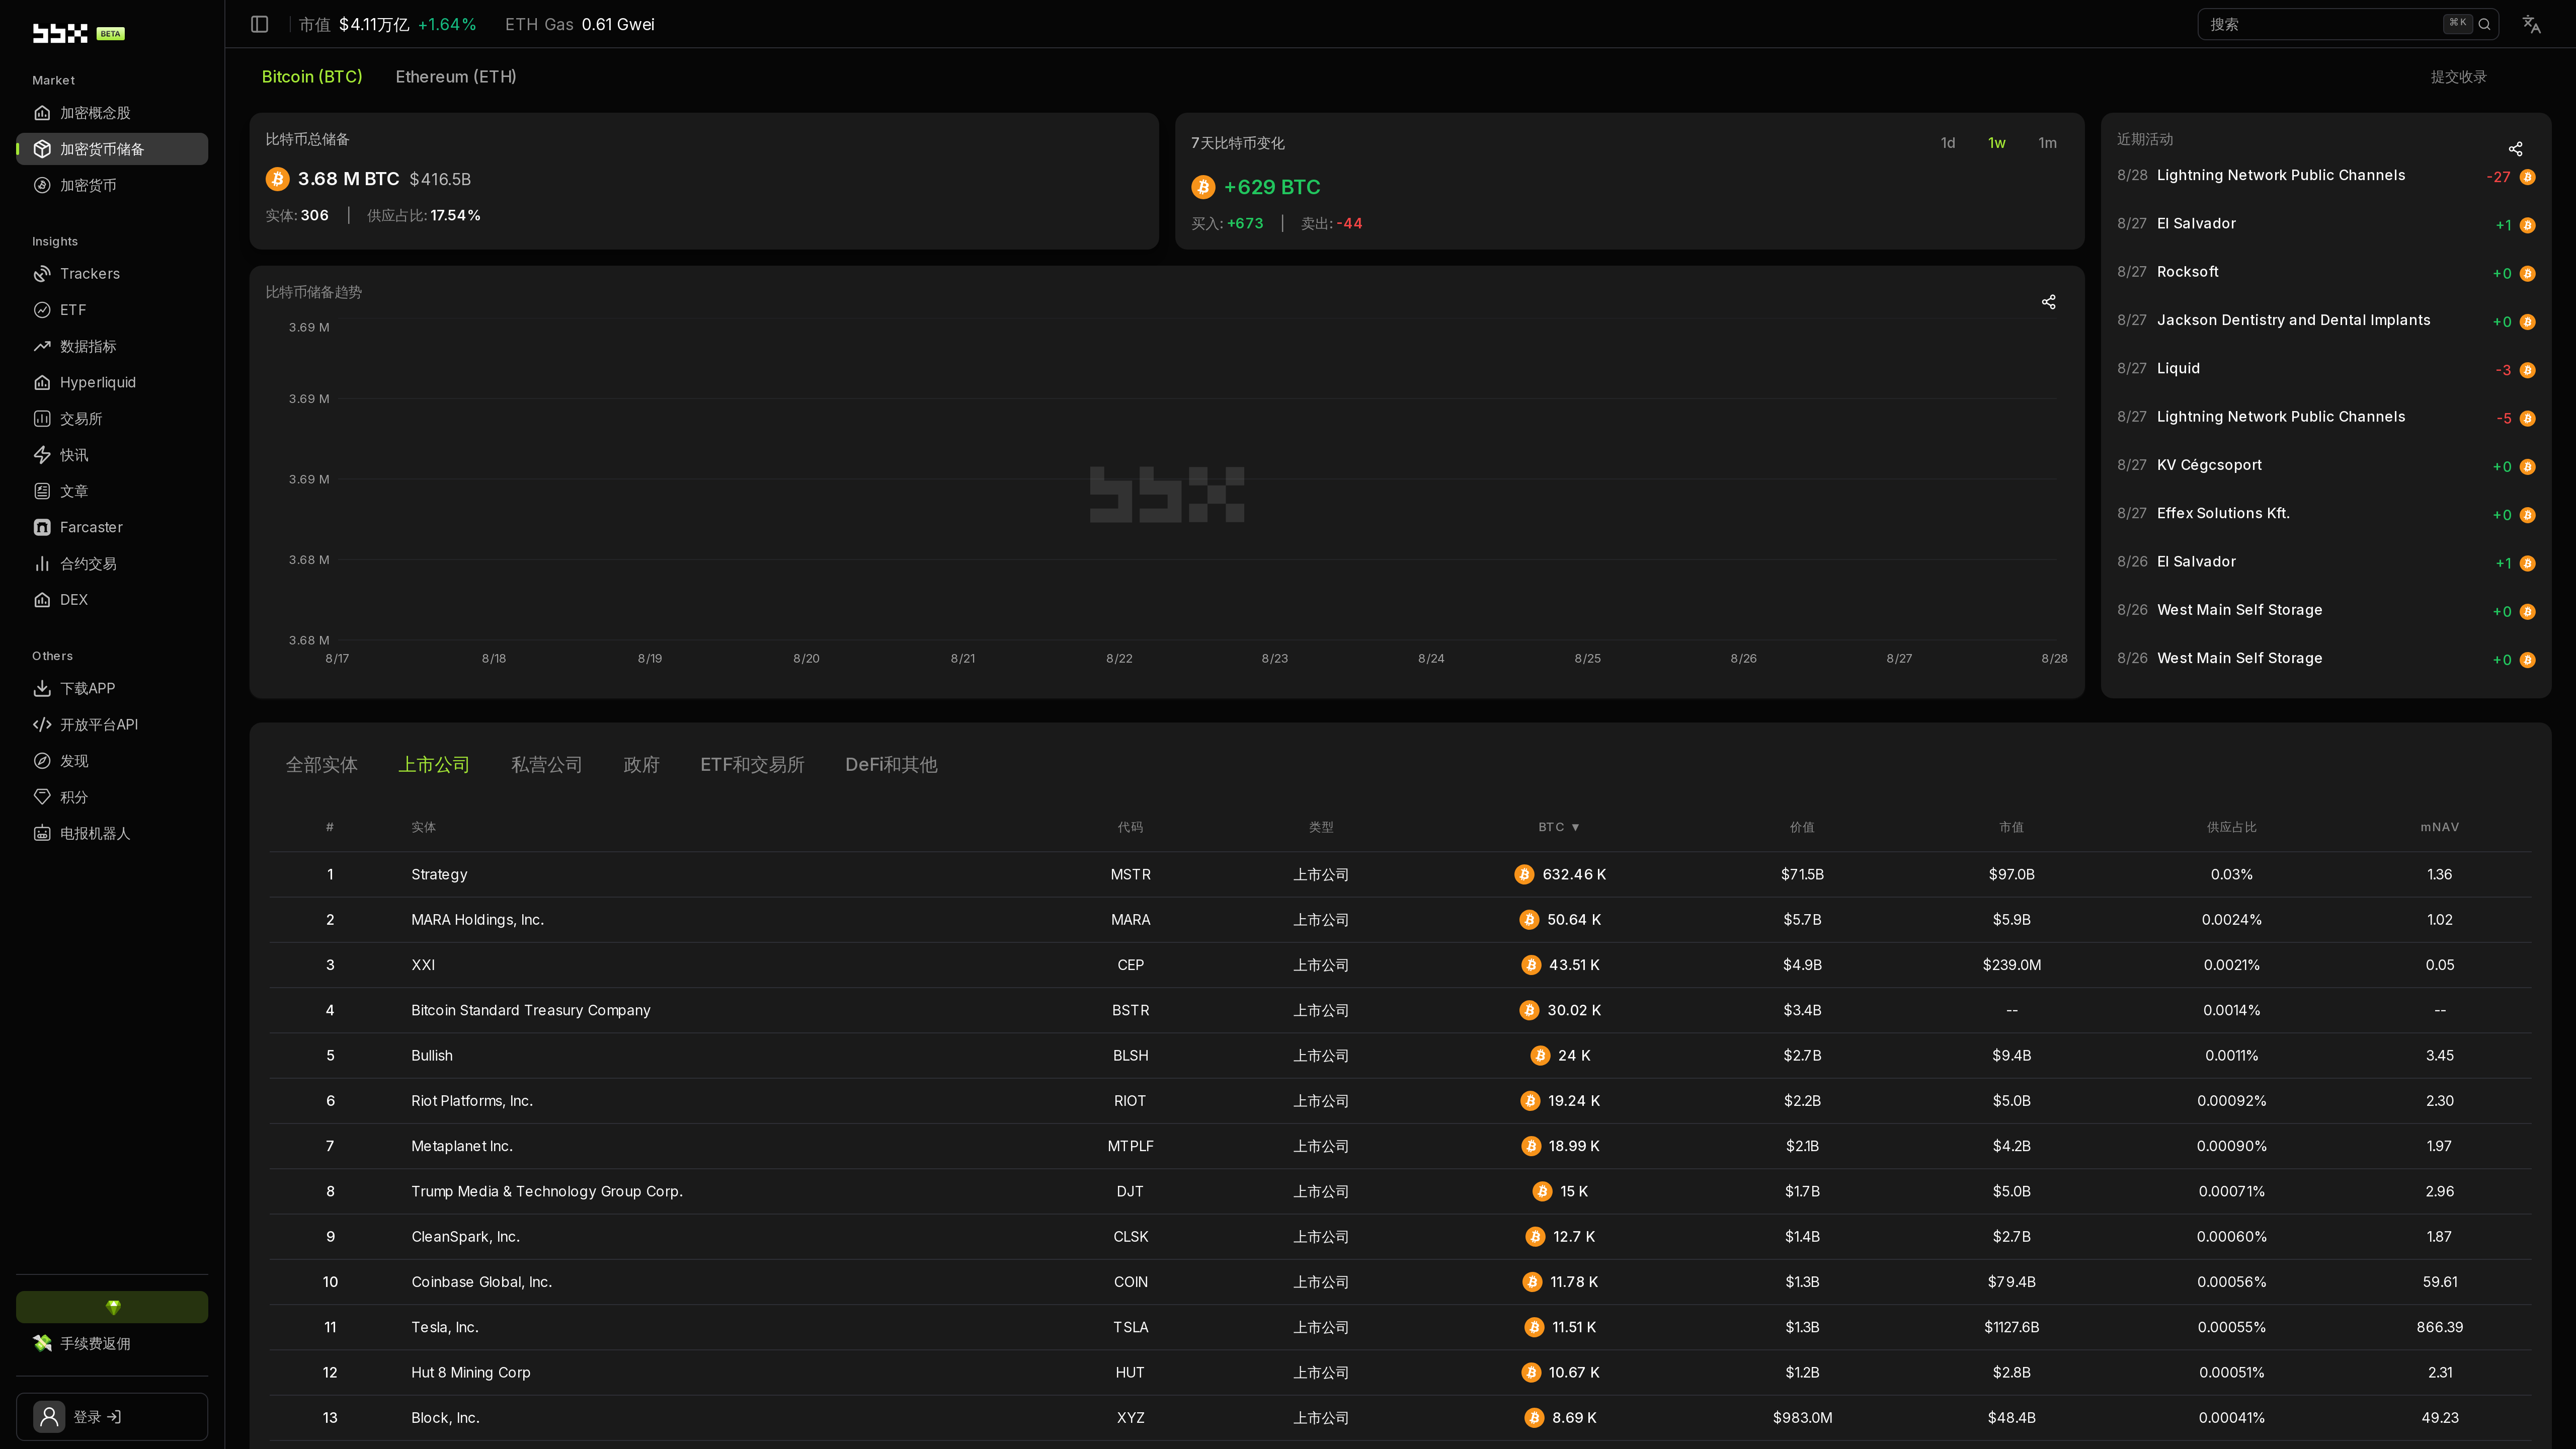
Task: Show 政府 government tab
Action: click(x=641, y=765)
